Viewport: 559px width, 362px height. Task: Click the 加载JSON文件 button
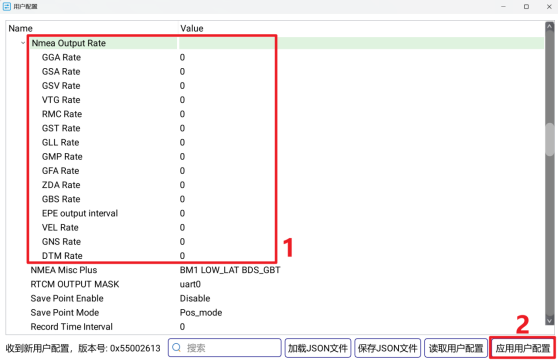(318, 348)
